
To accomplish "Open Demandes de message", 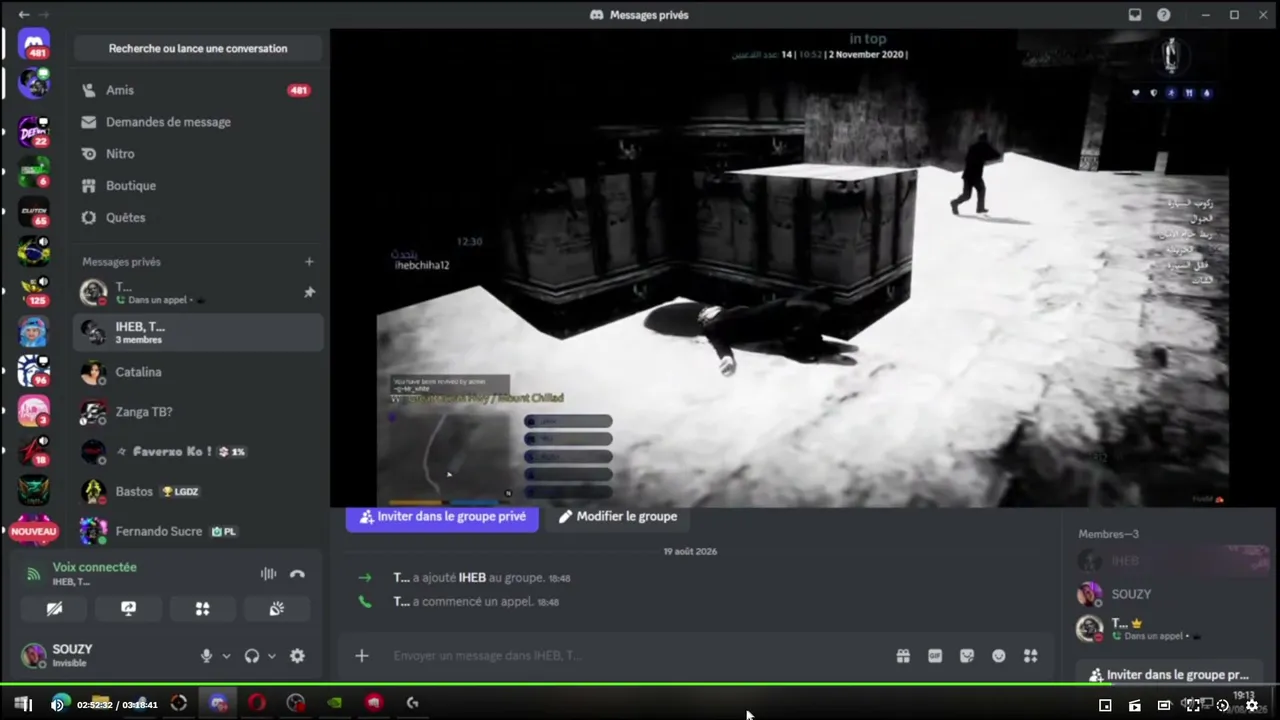I will (198, 122).
